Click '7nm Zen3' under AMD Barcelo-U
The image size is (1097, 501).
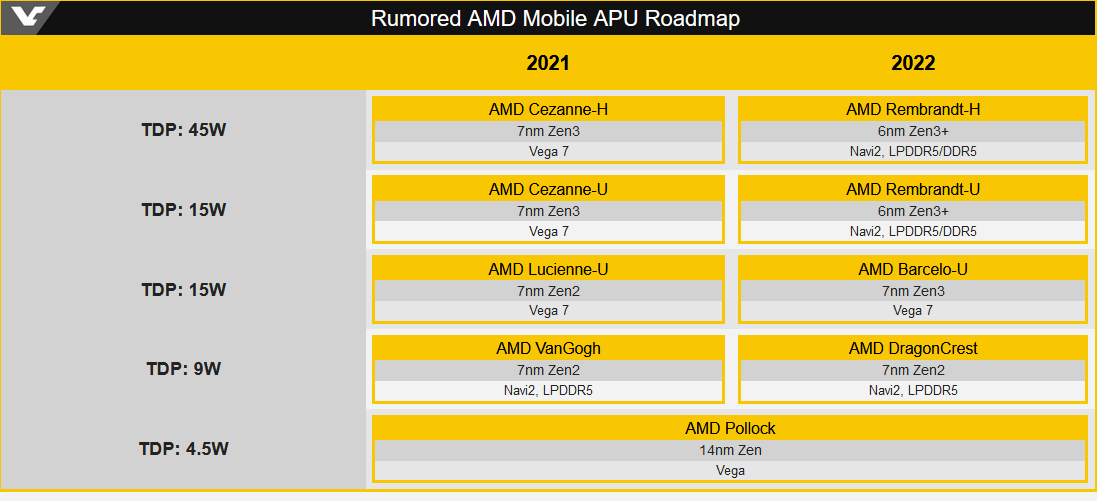[x=913, y=290]
